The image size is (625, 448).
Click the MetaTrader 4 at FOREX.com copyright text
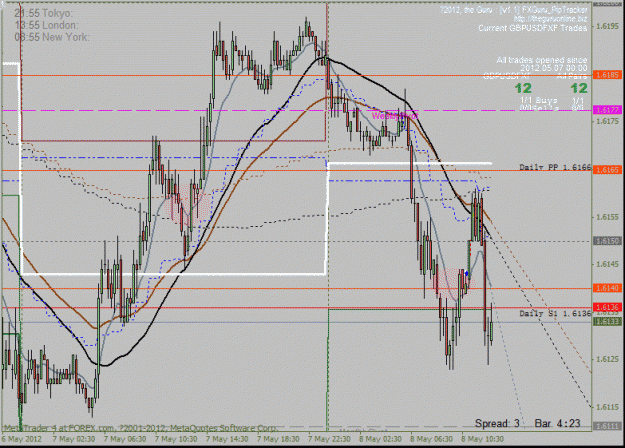140,428
